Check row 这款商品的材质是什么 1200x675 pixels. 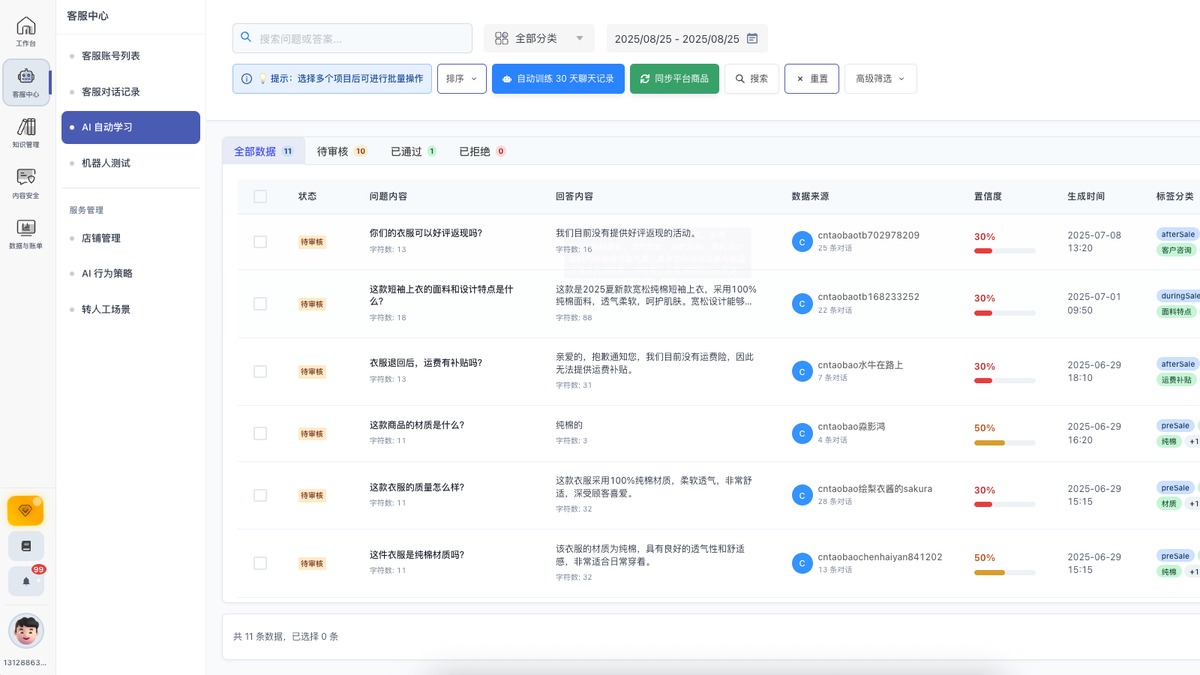pyautogui.click(x=260, y=433)
